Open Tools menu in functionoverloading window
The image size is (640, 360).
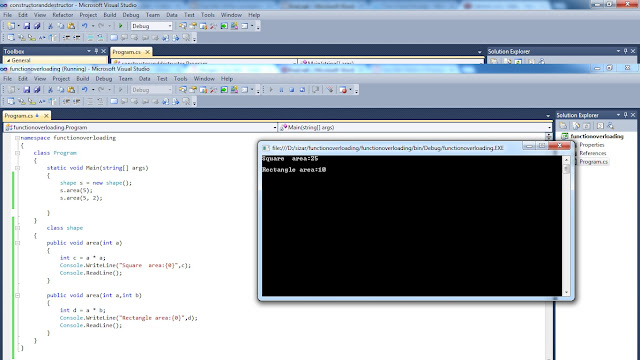point(180,79)
